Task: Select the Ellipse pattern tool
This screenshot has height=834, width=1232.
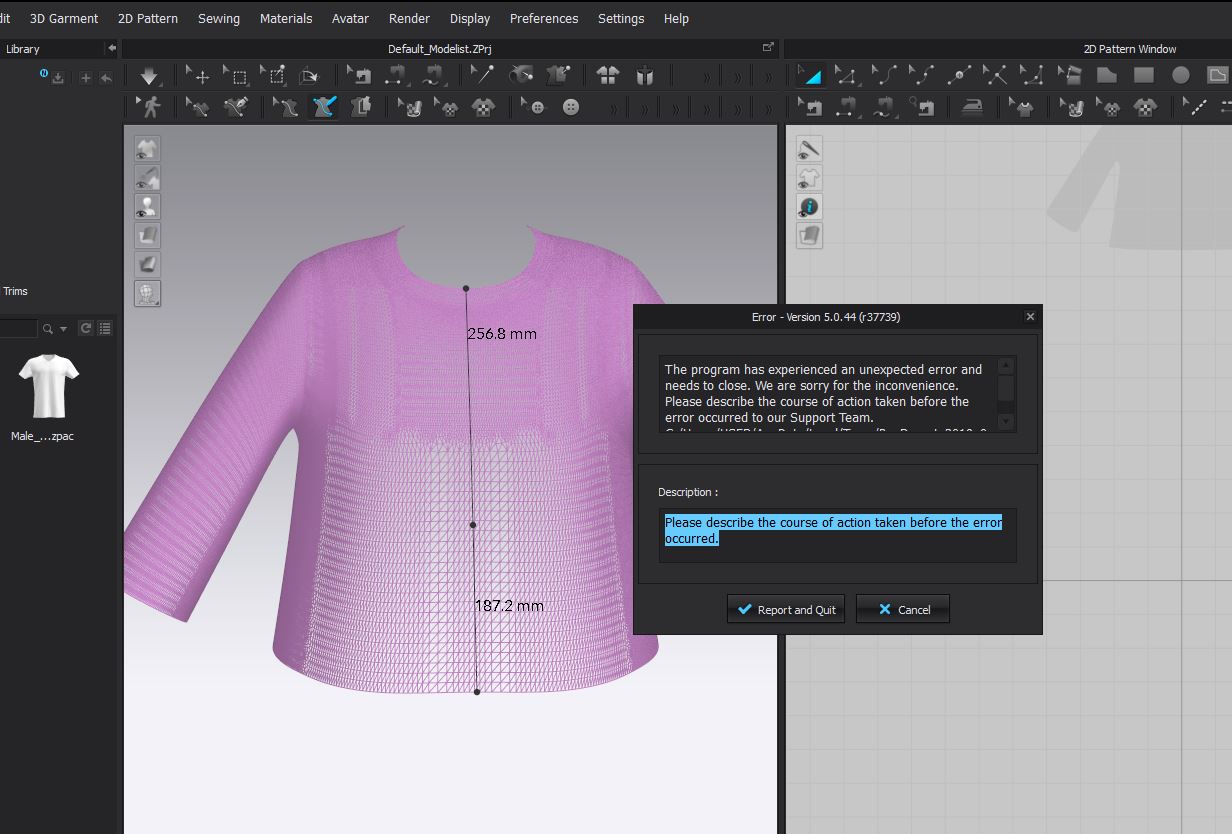Action: coord(1180,76)
